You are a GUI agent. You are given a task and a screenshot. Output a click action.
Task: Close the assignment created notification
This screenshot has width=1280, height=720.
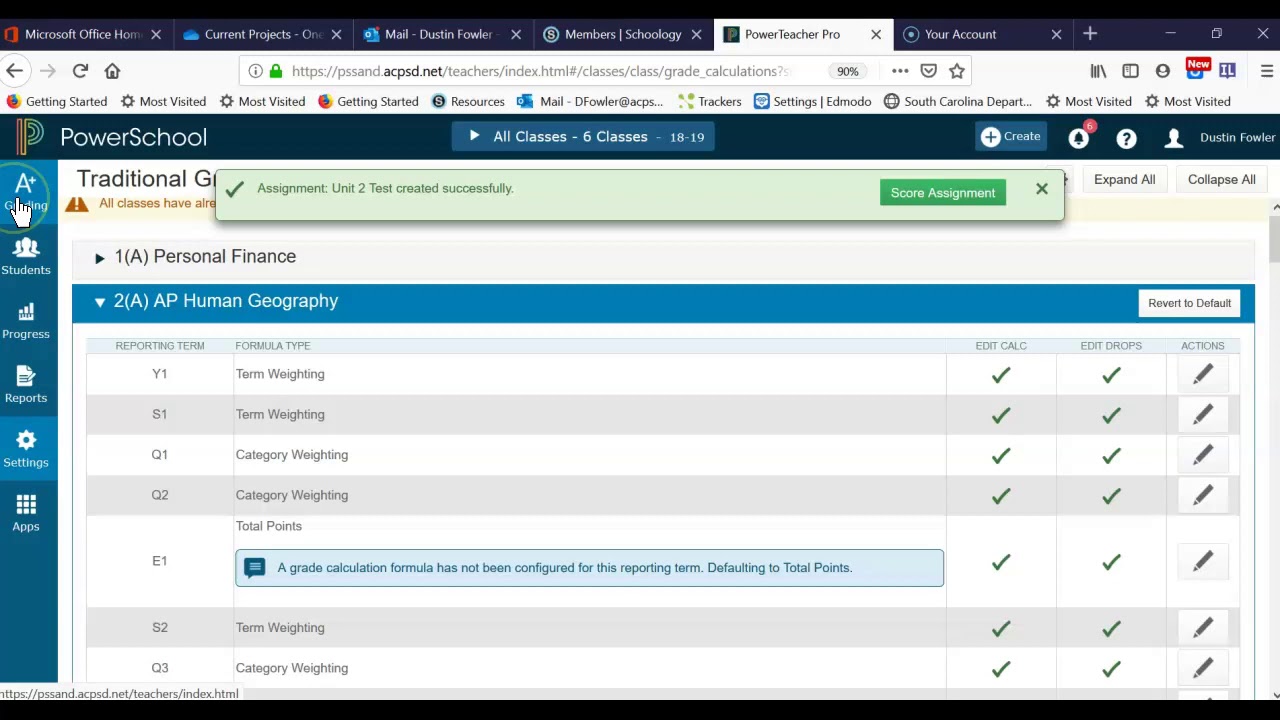click(1042, 188)
